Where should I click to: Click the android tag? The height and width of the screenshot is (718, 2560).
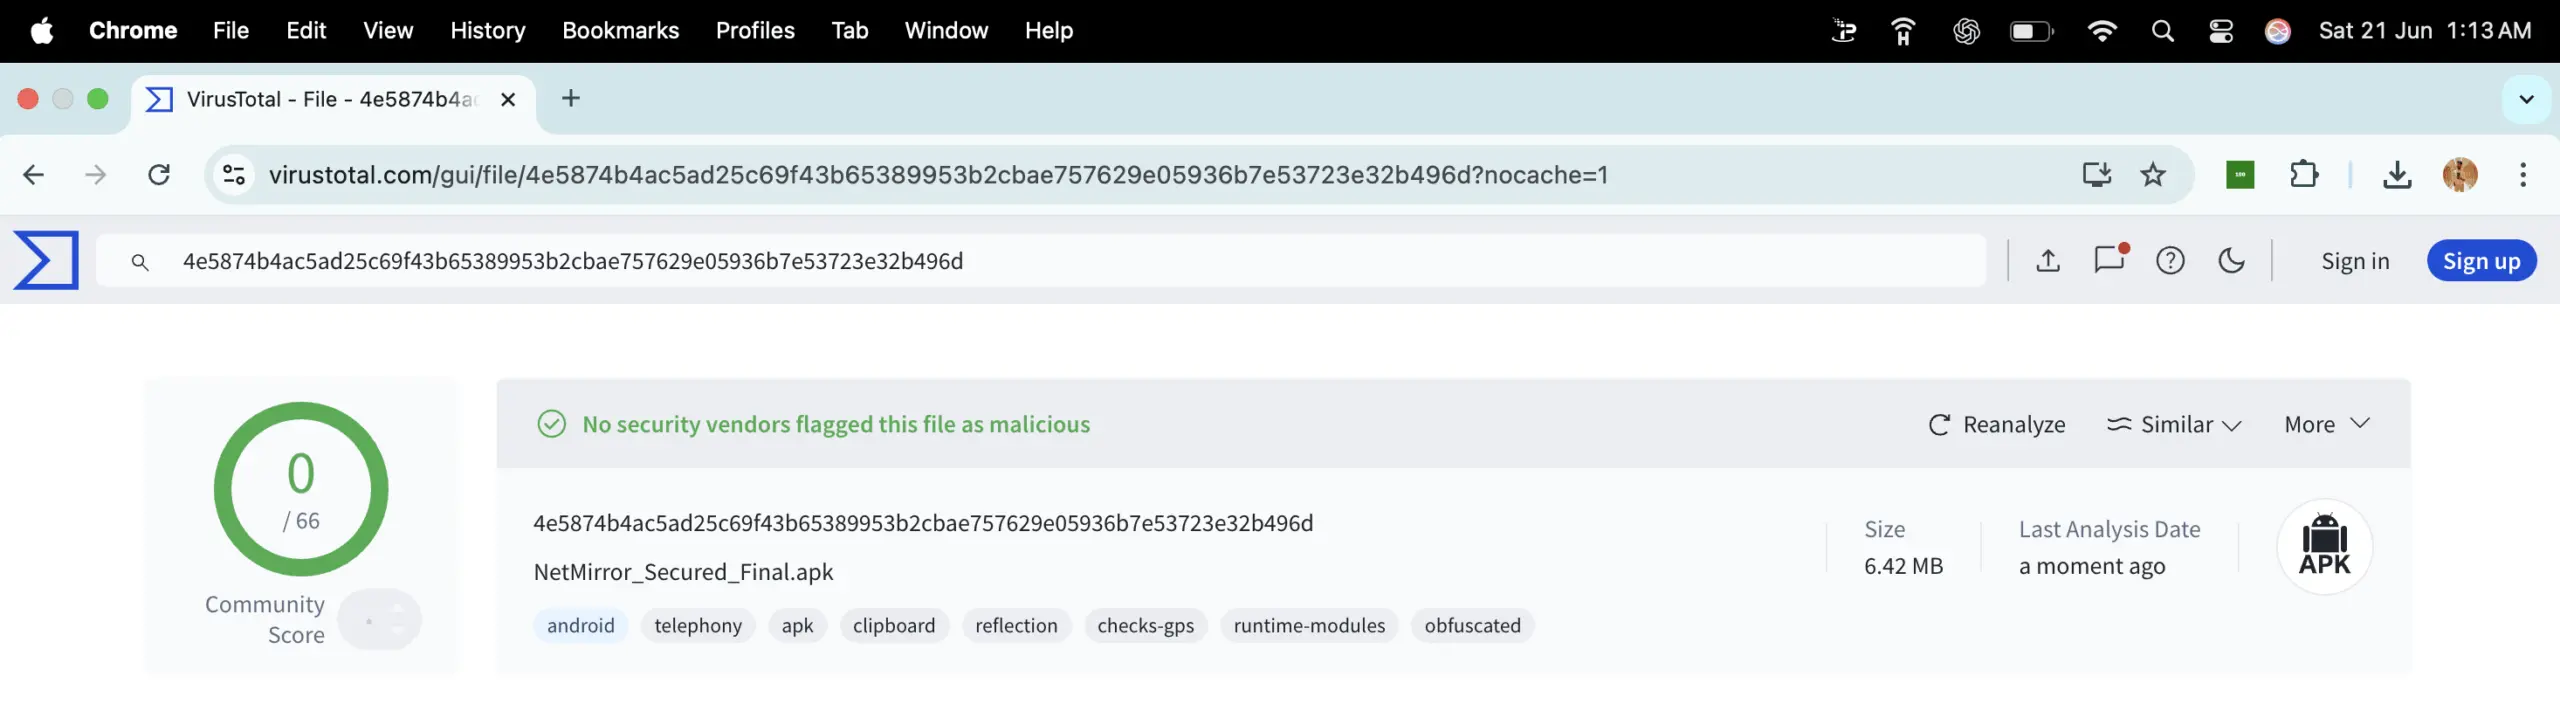coord(581,626)
